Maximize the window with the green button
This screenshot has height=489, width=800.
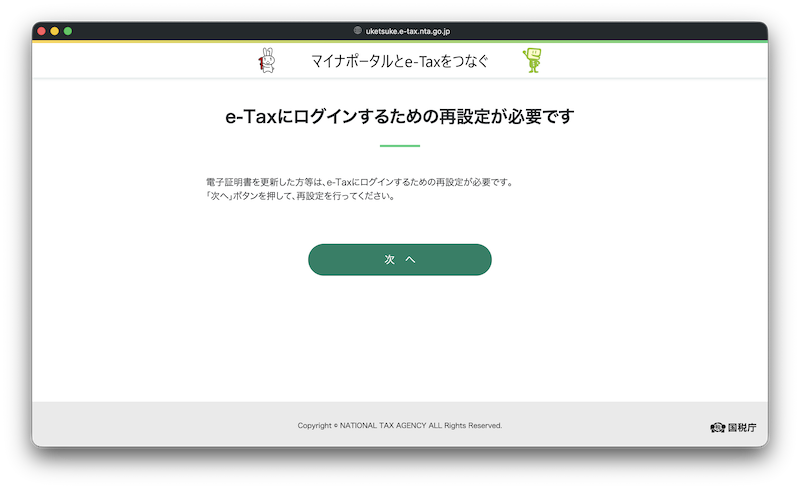(x=68, y=31)
